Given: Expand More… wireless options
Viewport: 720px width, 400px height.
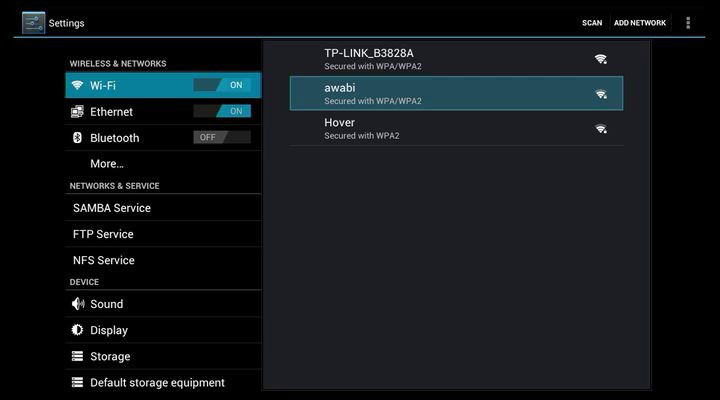Looking at the screenshot, I should point(107,163).
